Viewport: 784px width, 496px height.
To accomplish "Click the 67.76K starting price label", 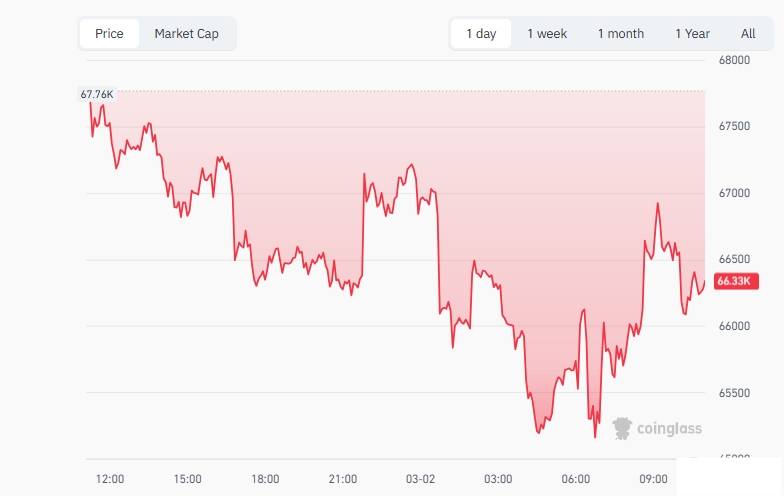I will 97,94.
